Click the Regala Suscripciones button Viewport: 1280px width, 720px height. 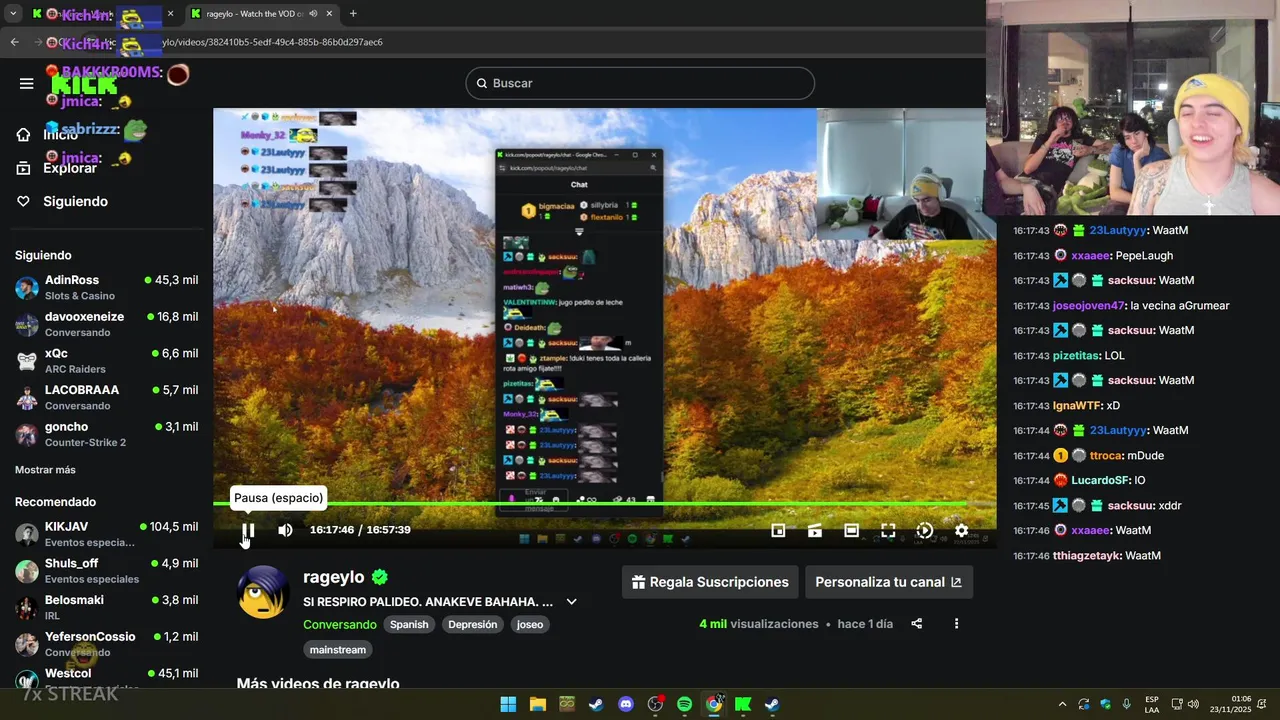(x=710, y=582)
